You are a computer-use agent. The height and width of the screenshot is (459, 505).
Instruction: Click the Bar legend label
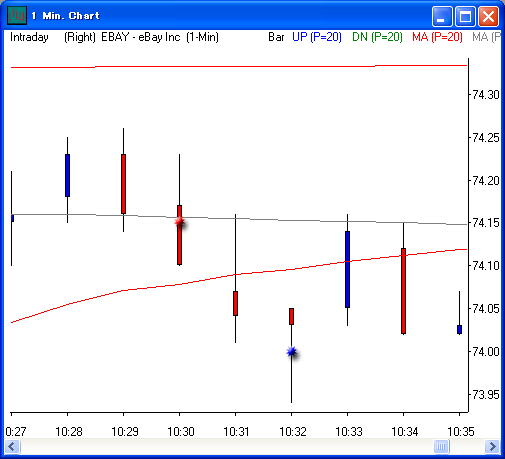point(276,37)
